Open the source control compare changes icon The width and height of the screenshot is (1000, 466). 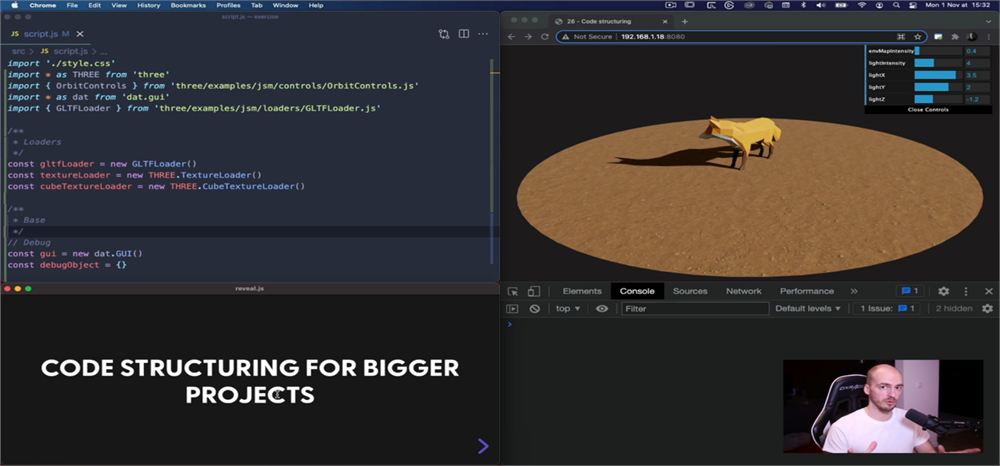point(444,34)
